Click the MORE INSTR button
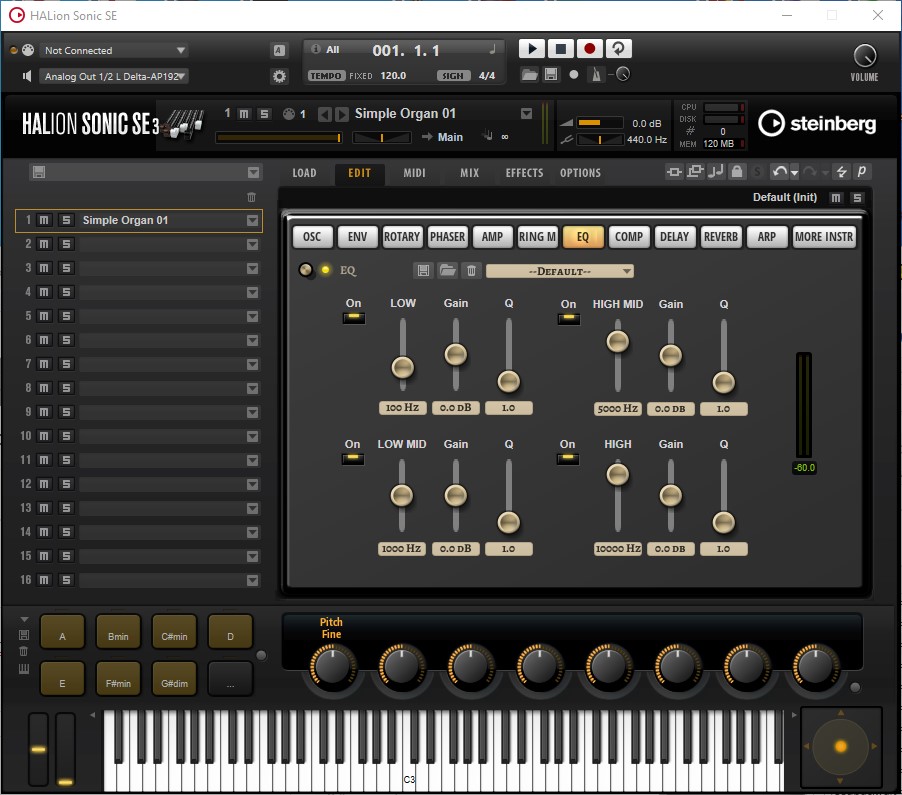Image resolution: width=902 pixels, height=795 pixels. (x=824, y=237)
